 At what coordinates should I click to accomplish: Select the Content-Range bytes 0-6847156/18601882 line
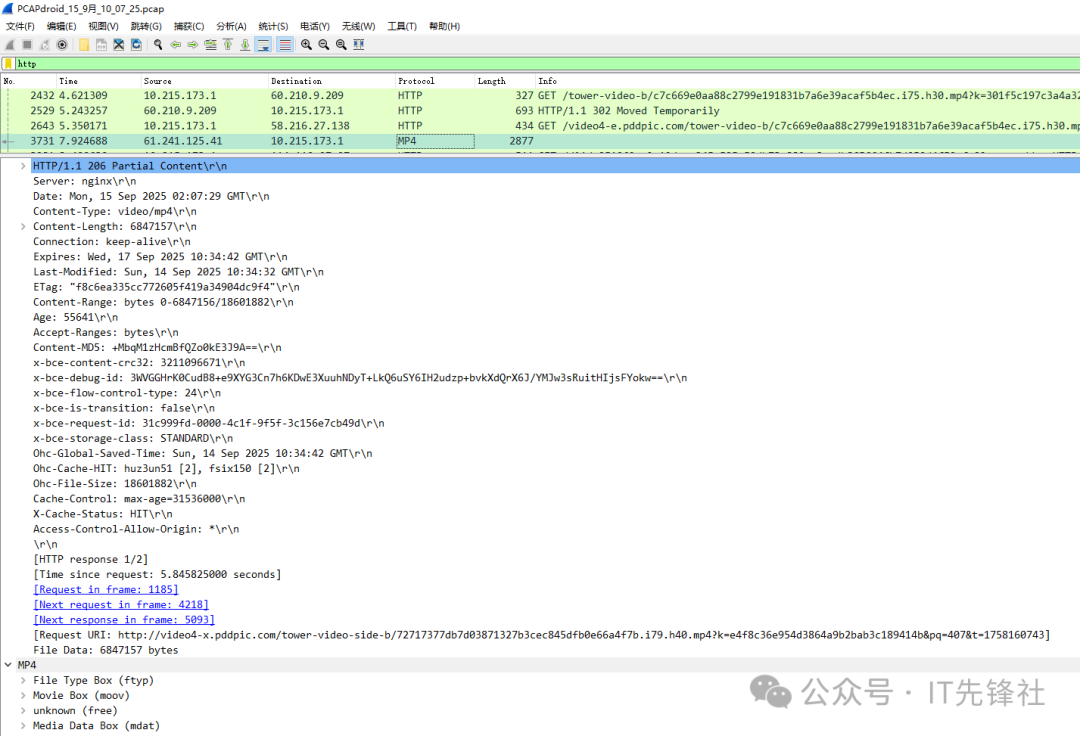pyautogui.click(x=163, y=302)
